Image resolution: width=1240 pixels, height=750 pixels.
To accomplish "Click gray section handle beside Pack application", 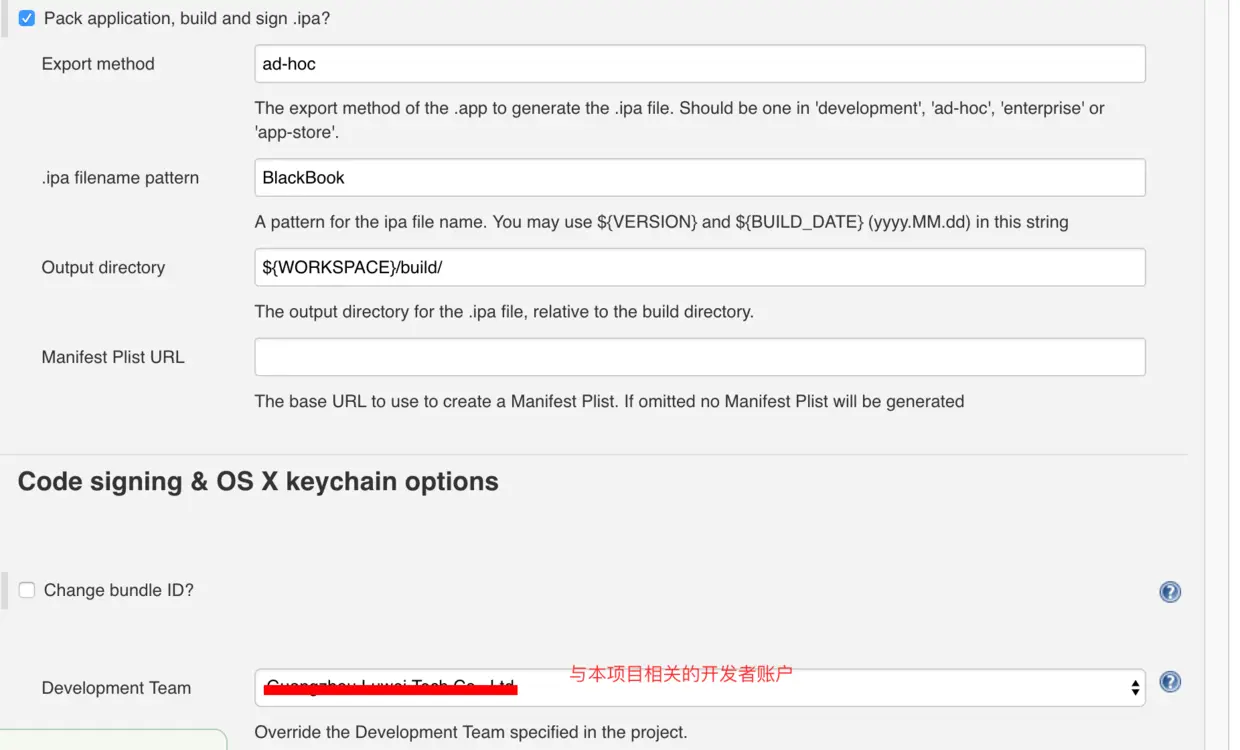I will pos(4,19).
